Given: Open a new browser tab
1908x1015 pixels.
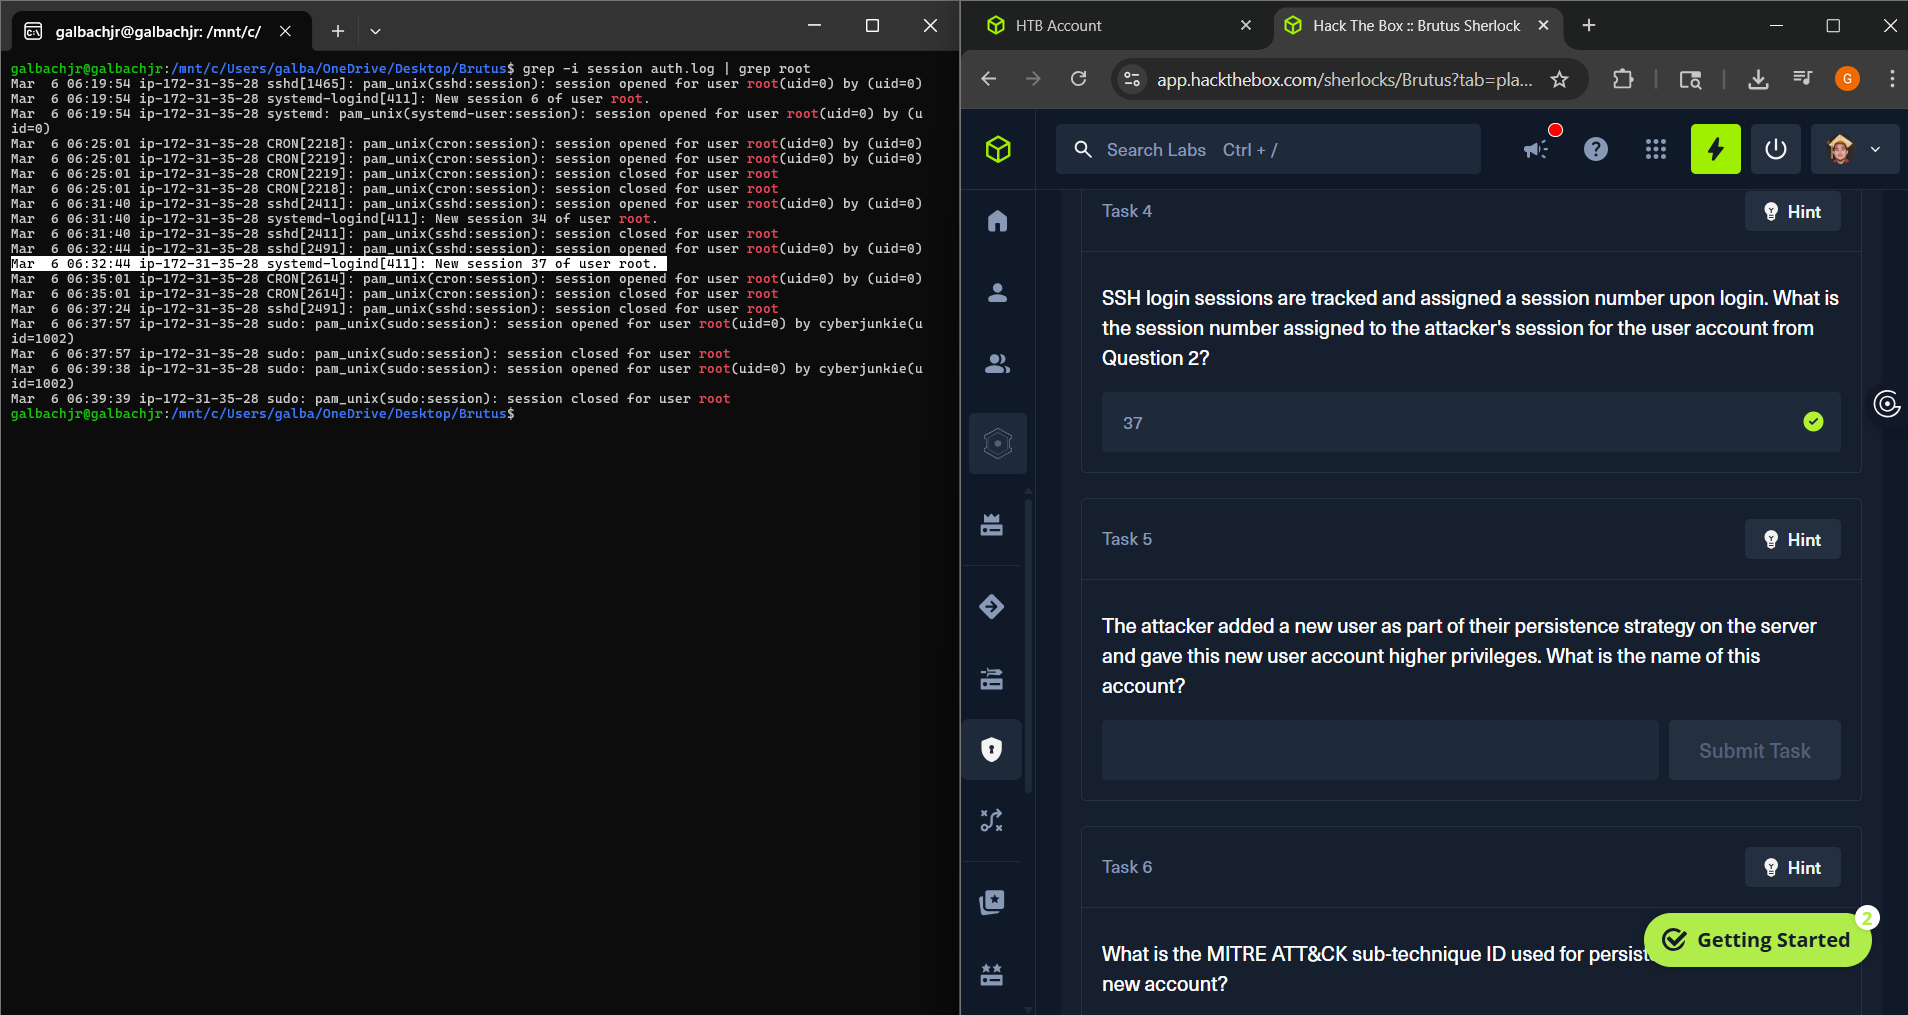Looking at the screenshot, I should click(1589, 26).
